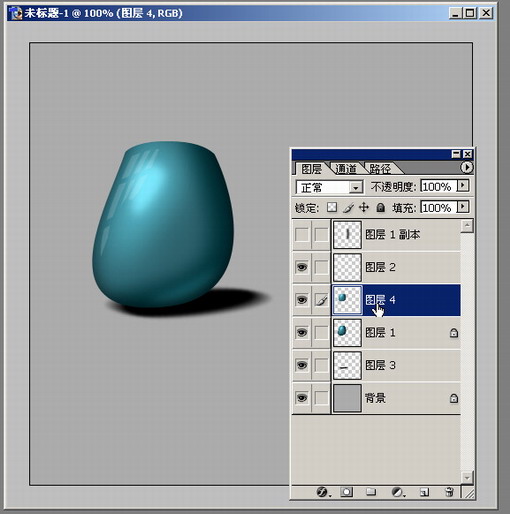Click the layer list scroll down arrow
Viewport: 510px width, 514px height.
467,477
